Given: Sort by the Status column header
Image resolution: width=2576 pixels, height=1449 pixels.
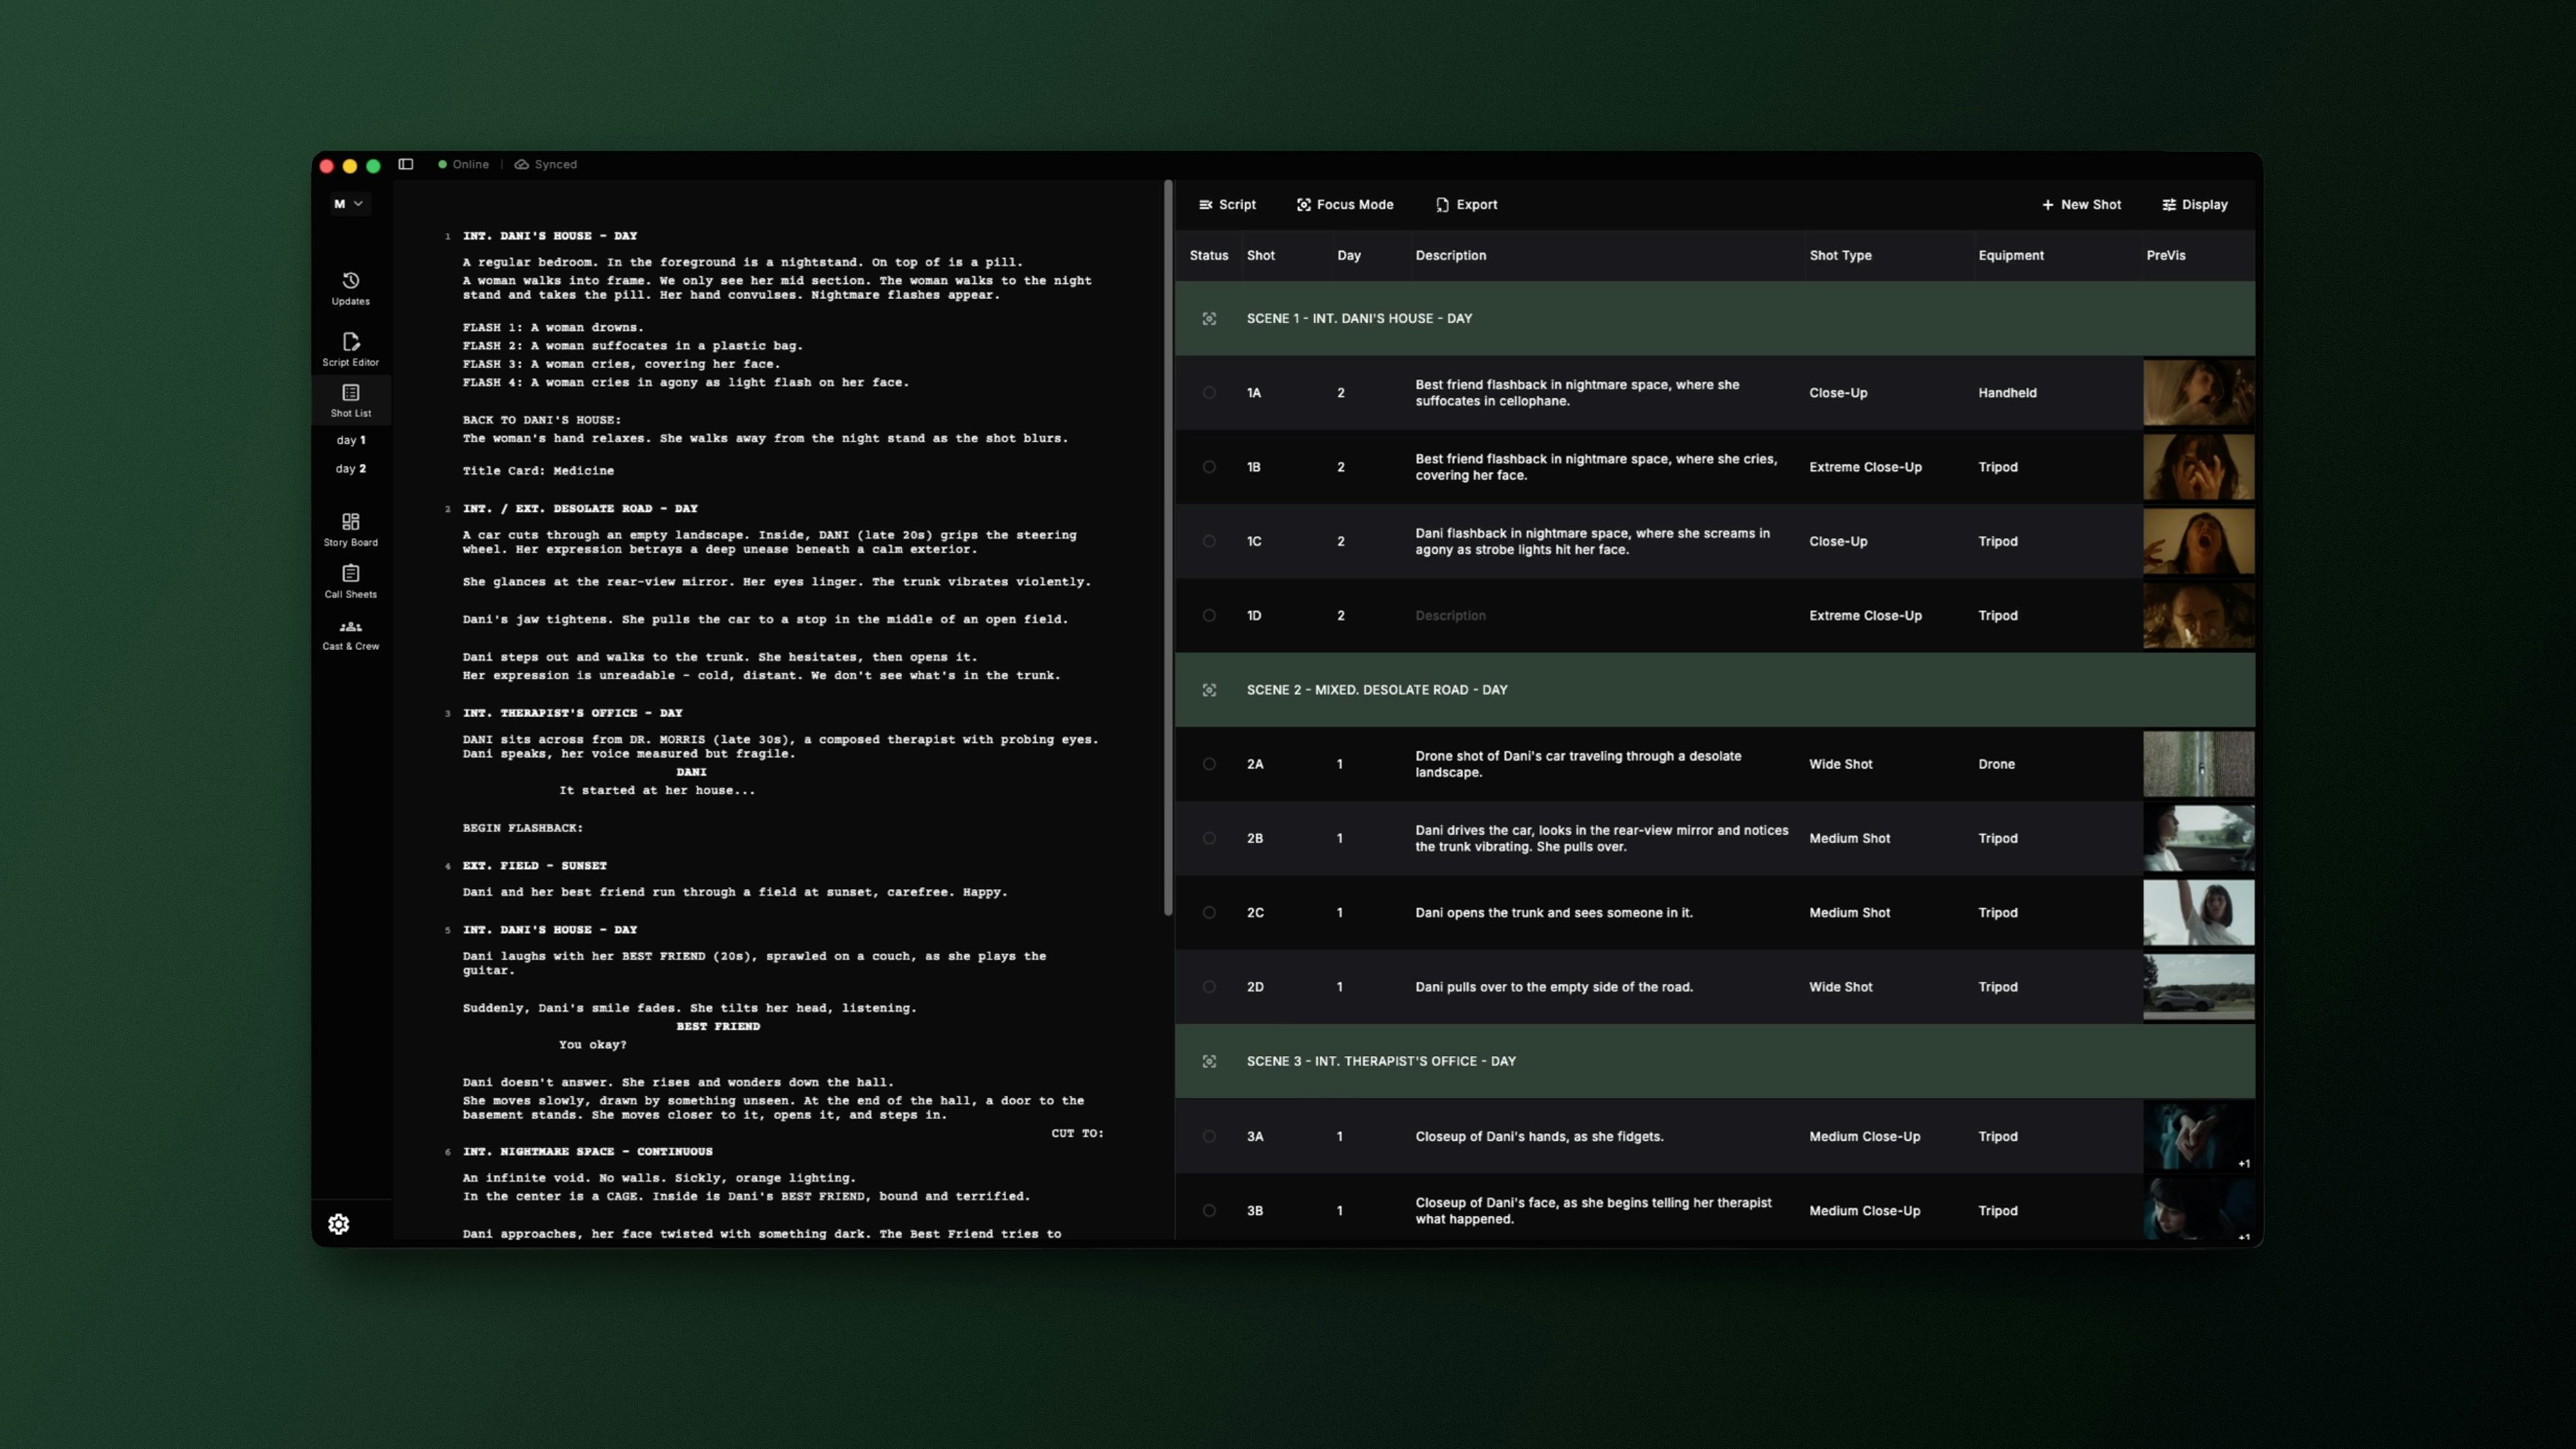Looking at the screenshot, I should [1208, 255].
